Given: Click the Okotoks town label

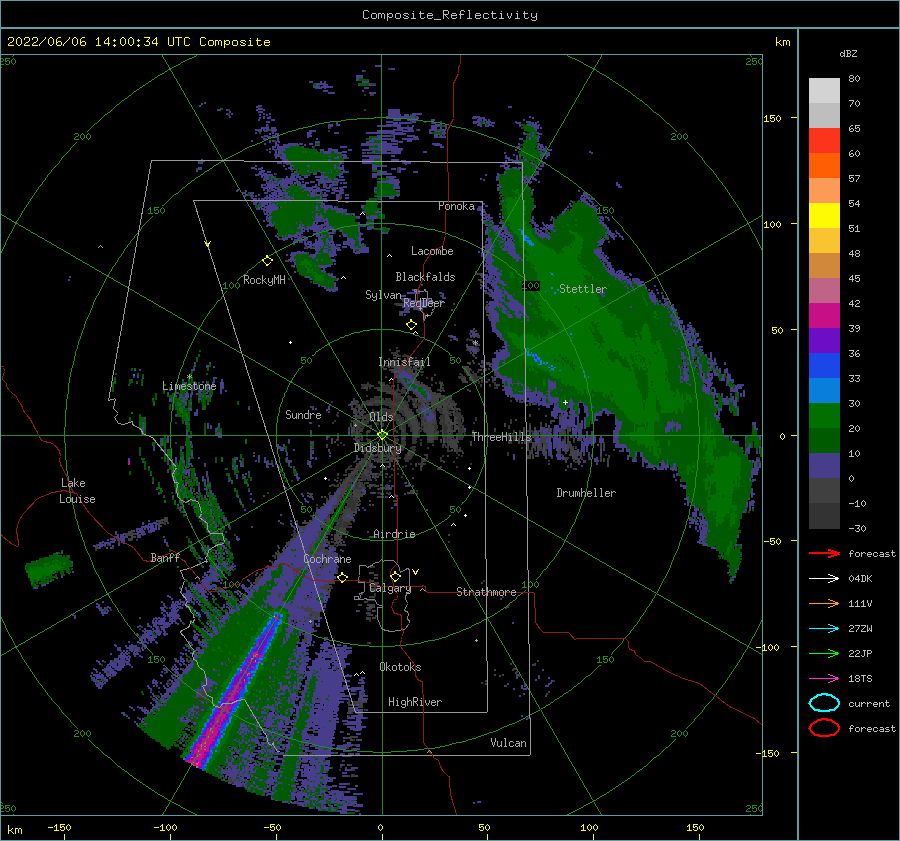Looking at the screenshot, I should (400, 667).
